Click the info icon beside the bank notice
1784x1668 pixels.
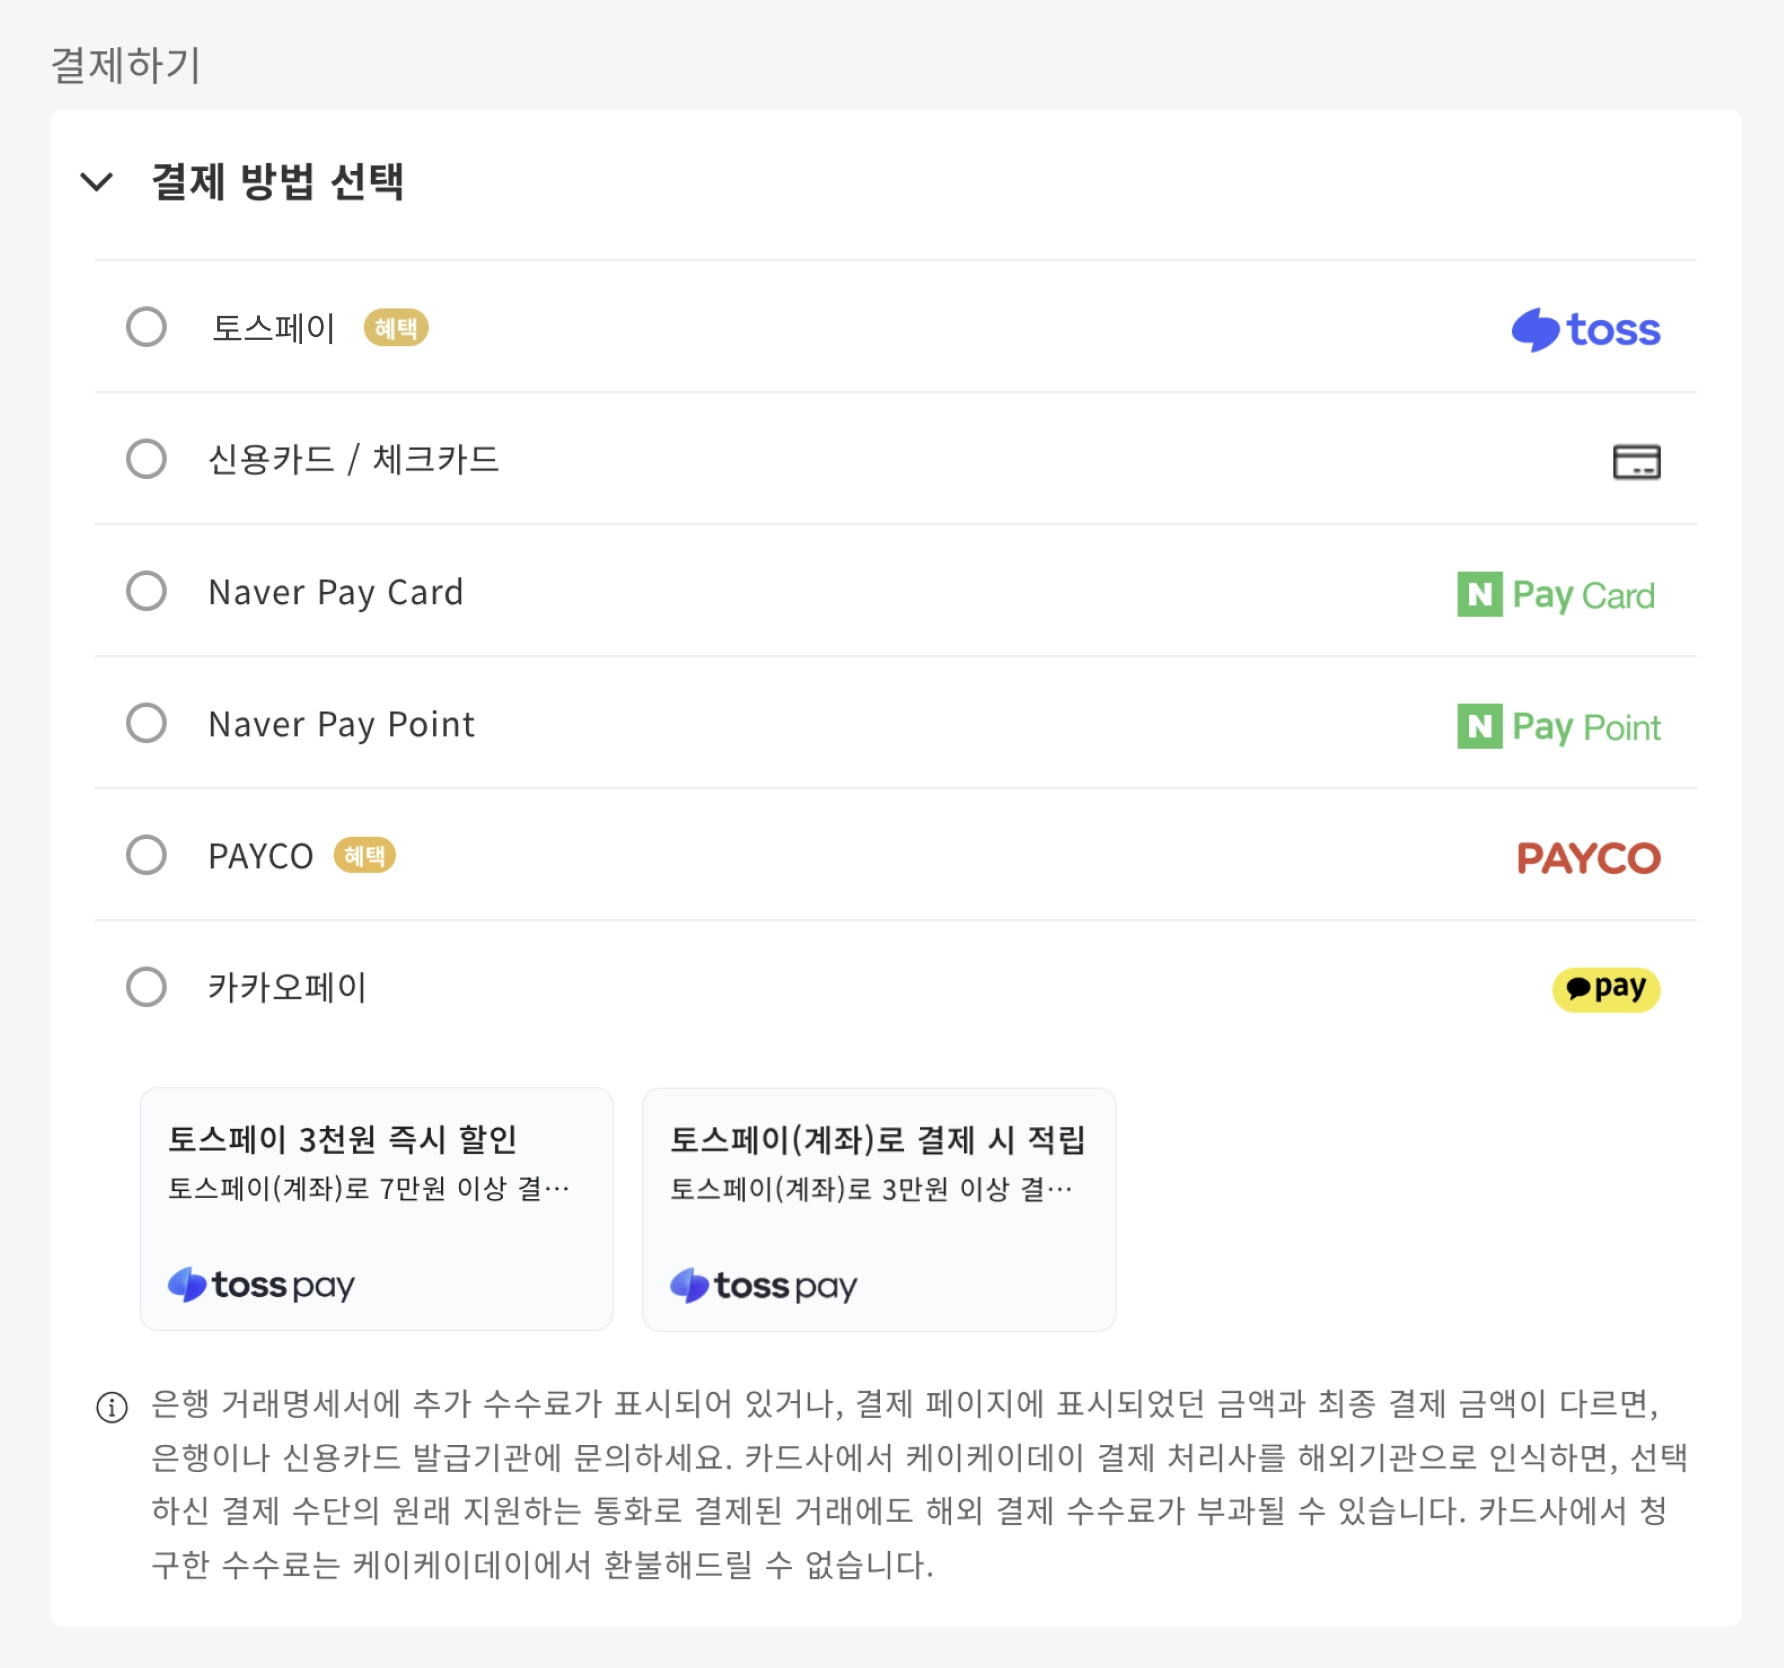pyautogui.click(x=112, y=1407)
